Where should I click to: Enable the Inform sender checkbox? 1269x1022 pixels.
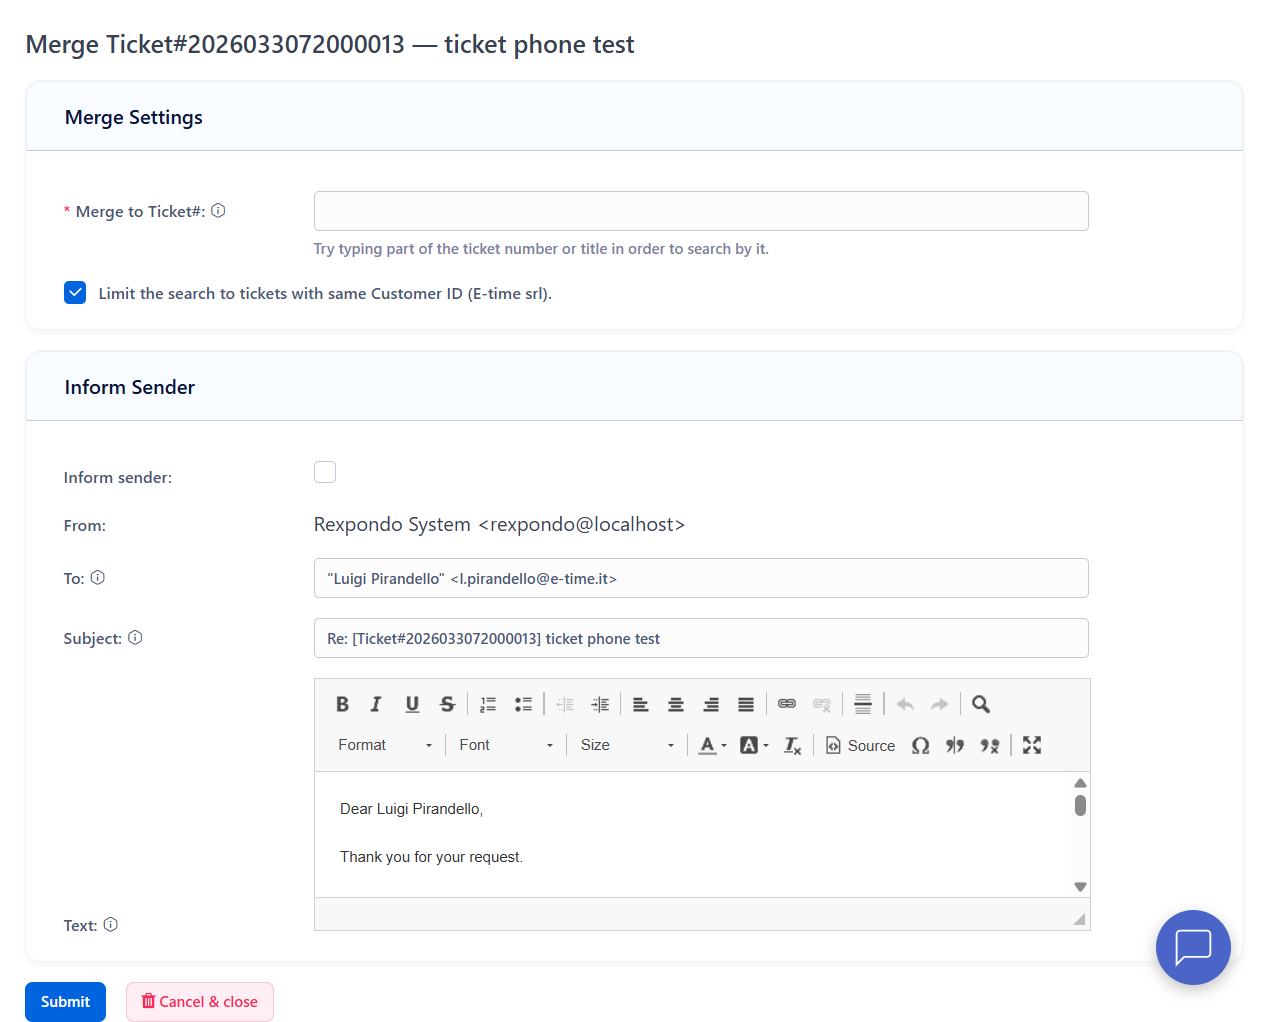pos(325,472)
